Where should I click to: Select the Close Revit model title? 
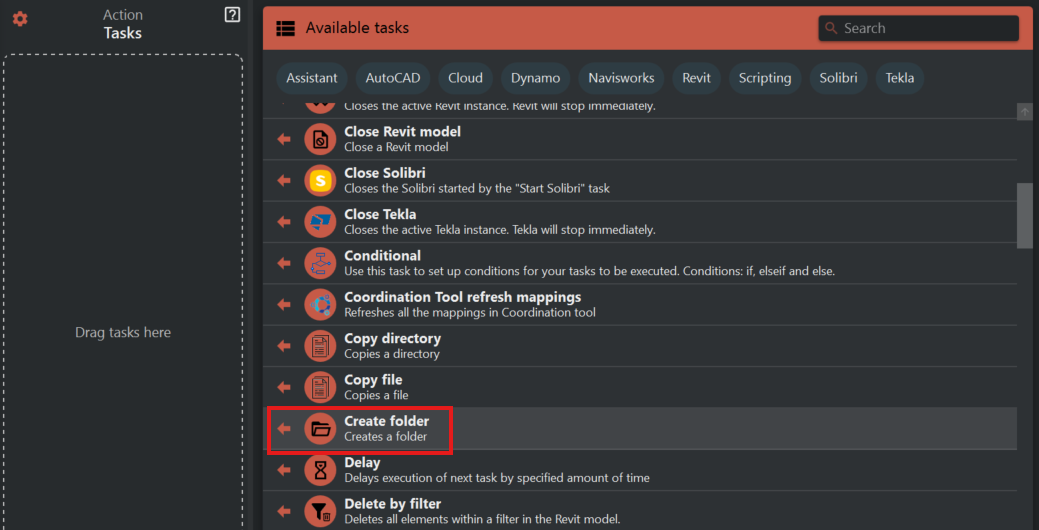click(x=402, y=132)
